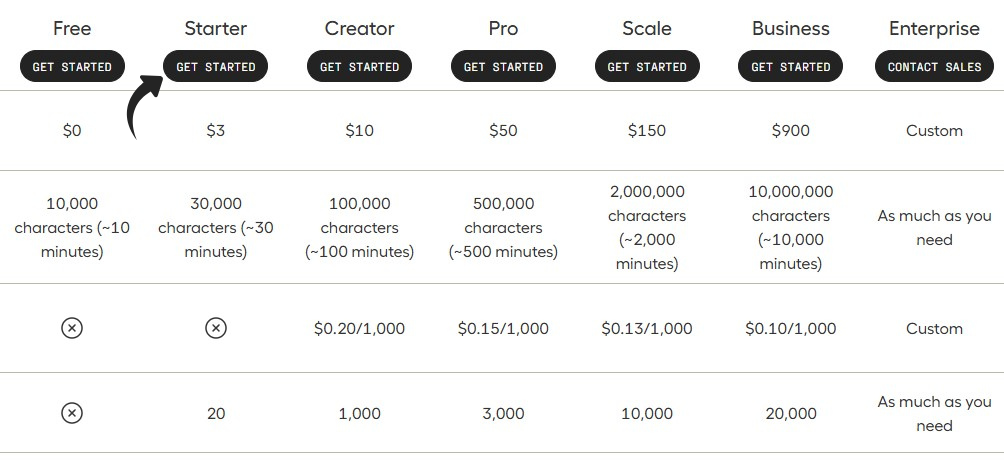This screenshot has width=1004, height=462.
Task: Click the Custom price under Enterprise
Action: 934,130
